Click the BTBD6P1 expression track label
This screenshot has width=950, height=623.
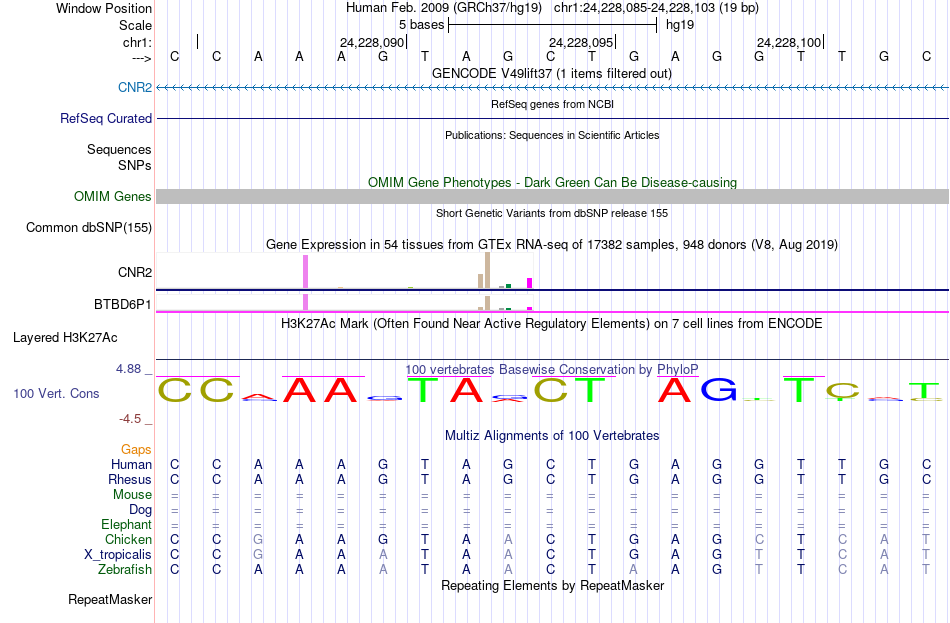pos(122,304)
